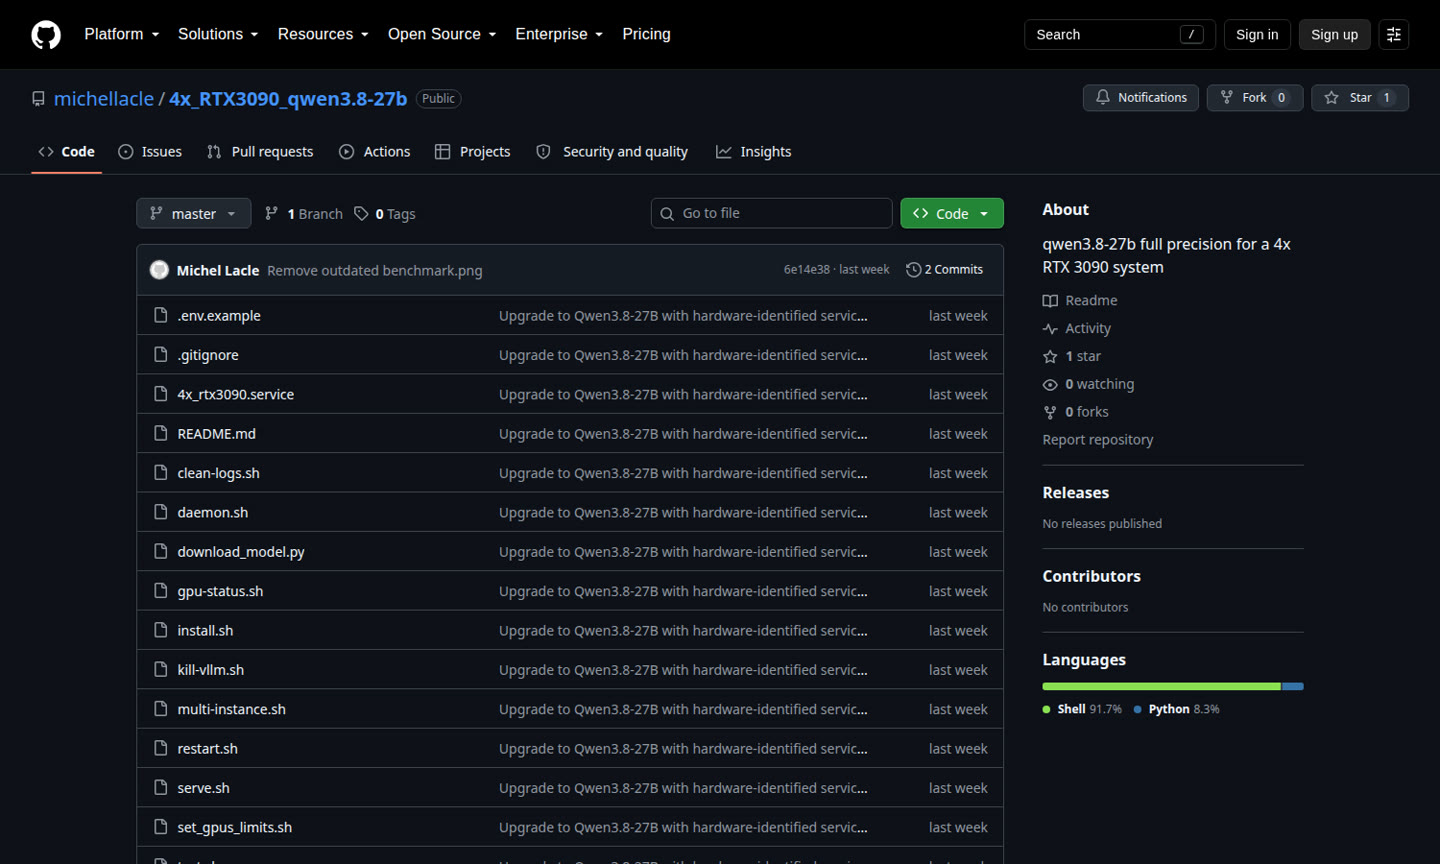The height and width of the screenshot is (864, 1440).
Task: Click Michel Lacle's avatar image
Action: [159, 270]
